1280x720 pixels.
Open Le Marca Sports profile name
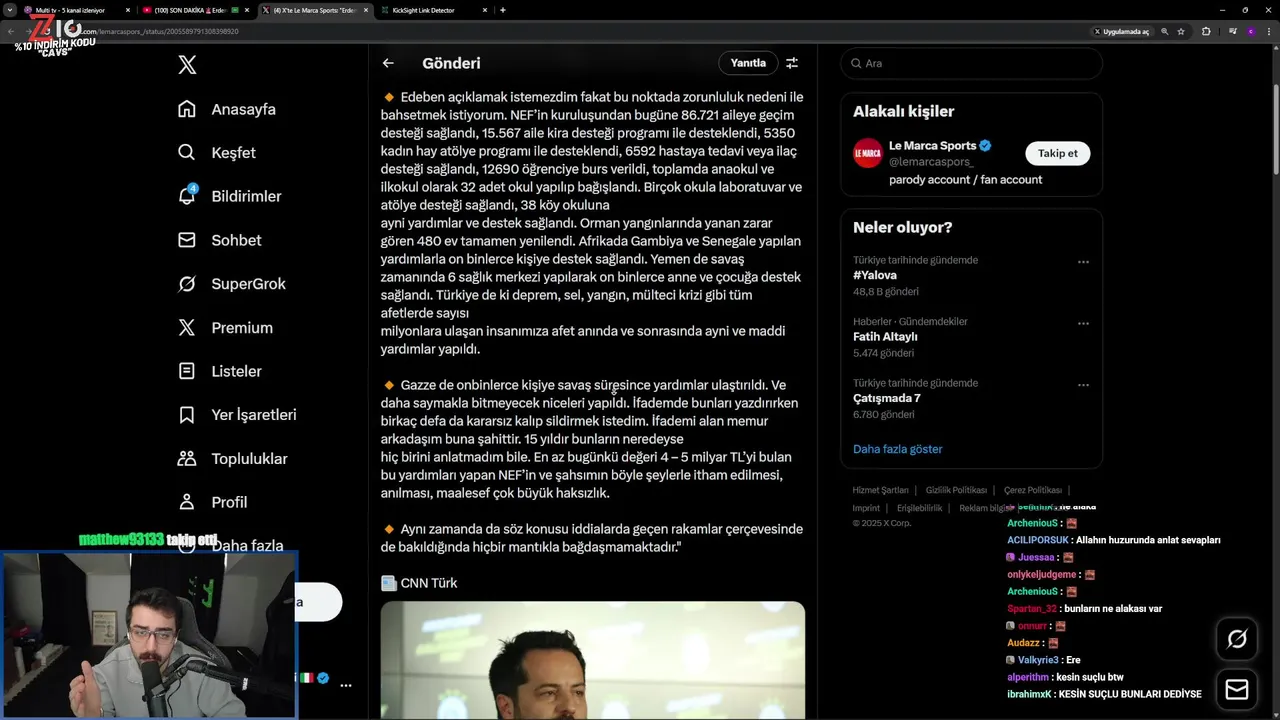932,146
